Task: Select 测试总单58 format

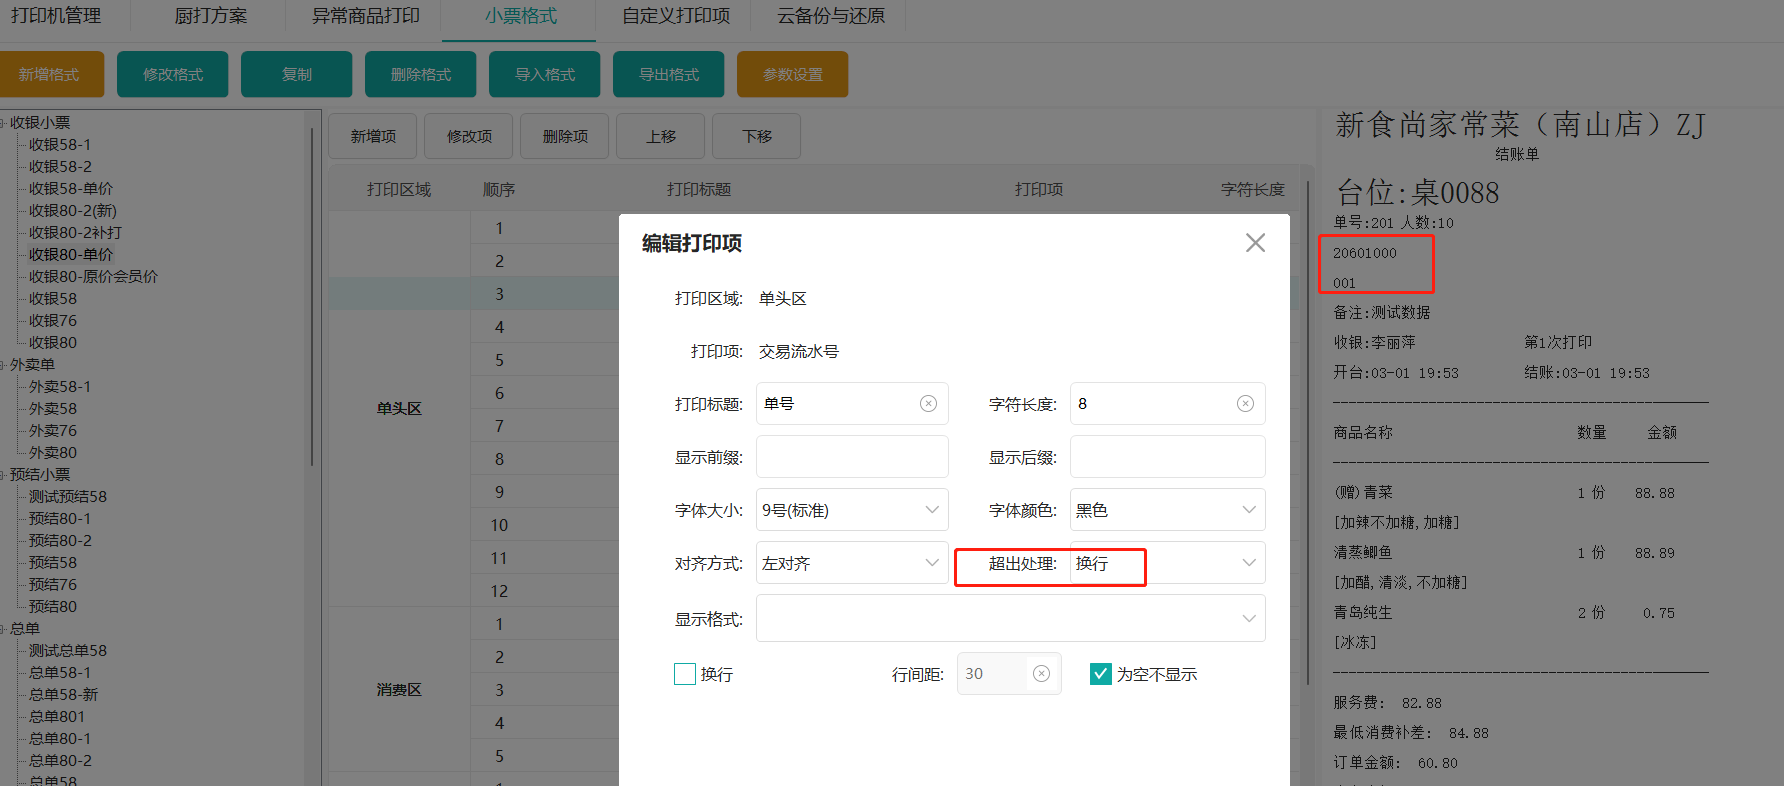Action: click(x=68, y=651)
